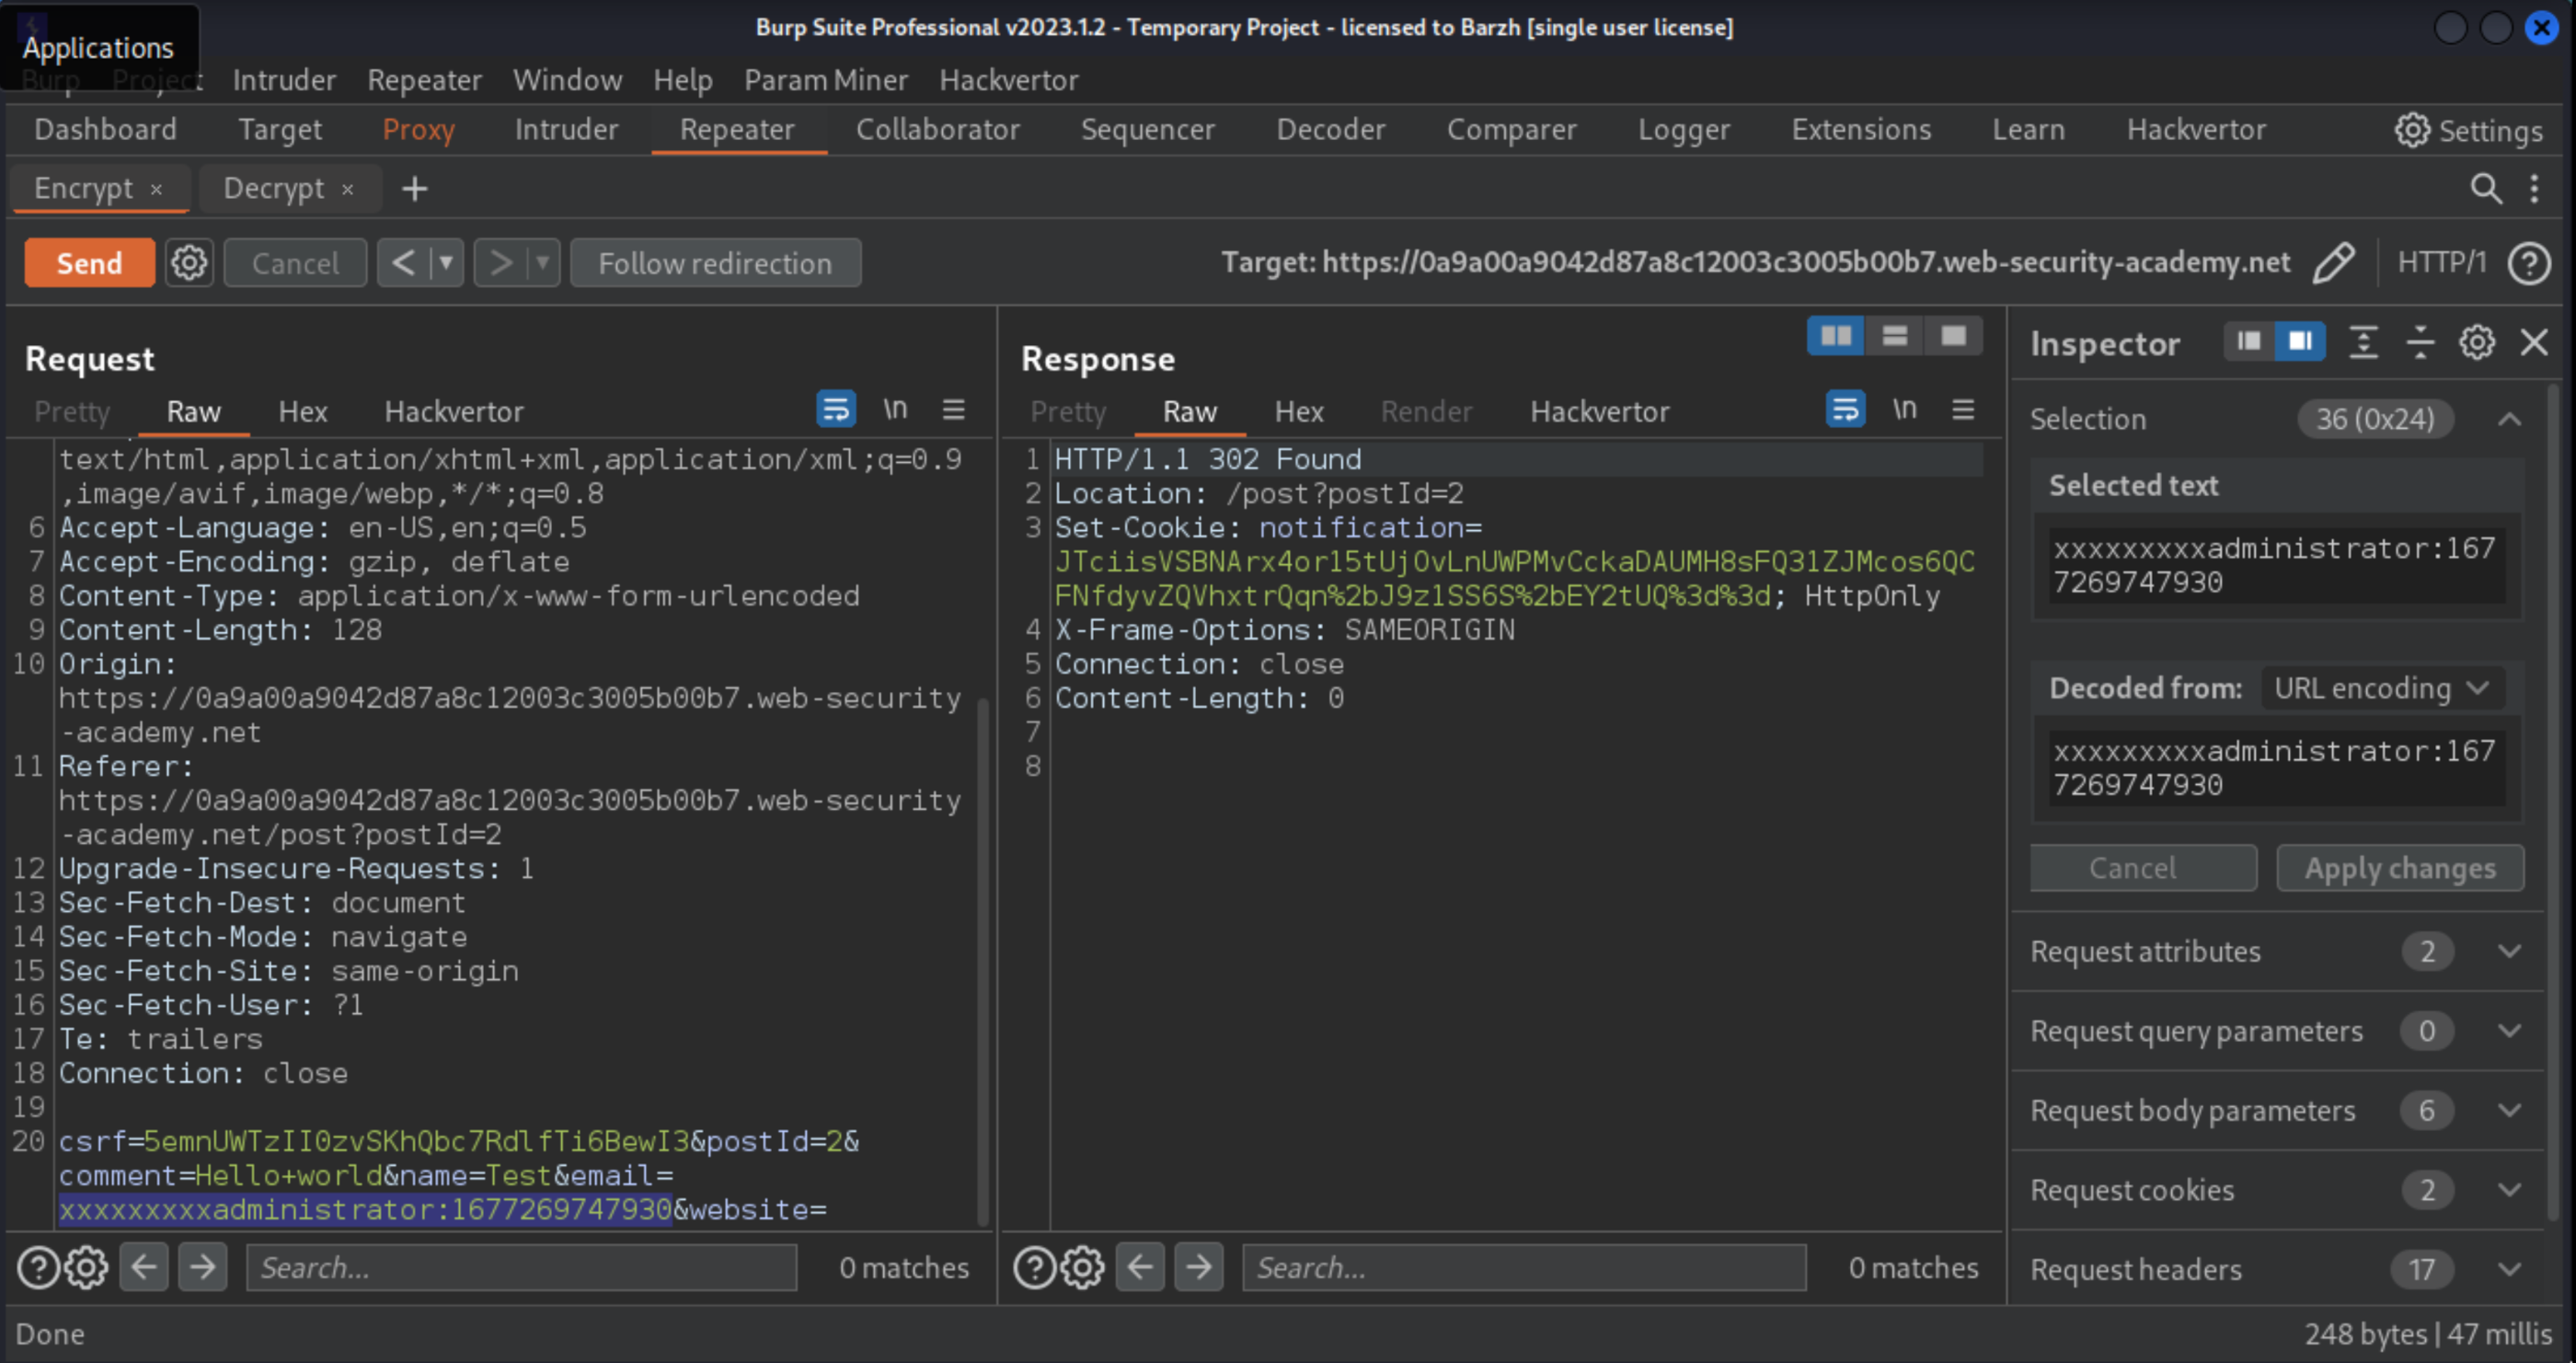Switch to top-bottom layout view

[1894, 336]
